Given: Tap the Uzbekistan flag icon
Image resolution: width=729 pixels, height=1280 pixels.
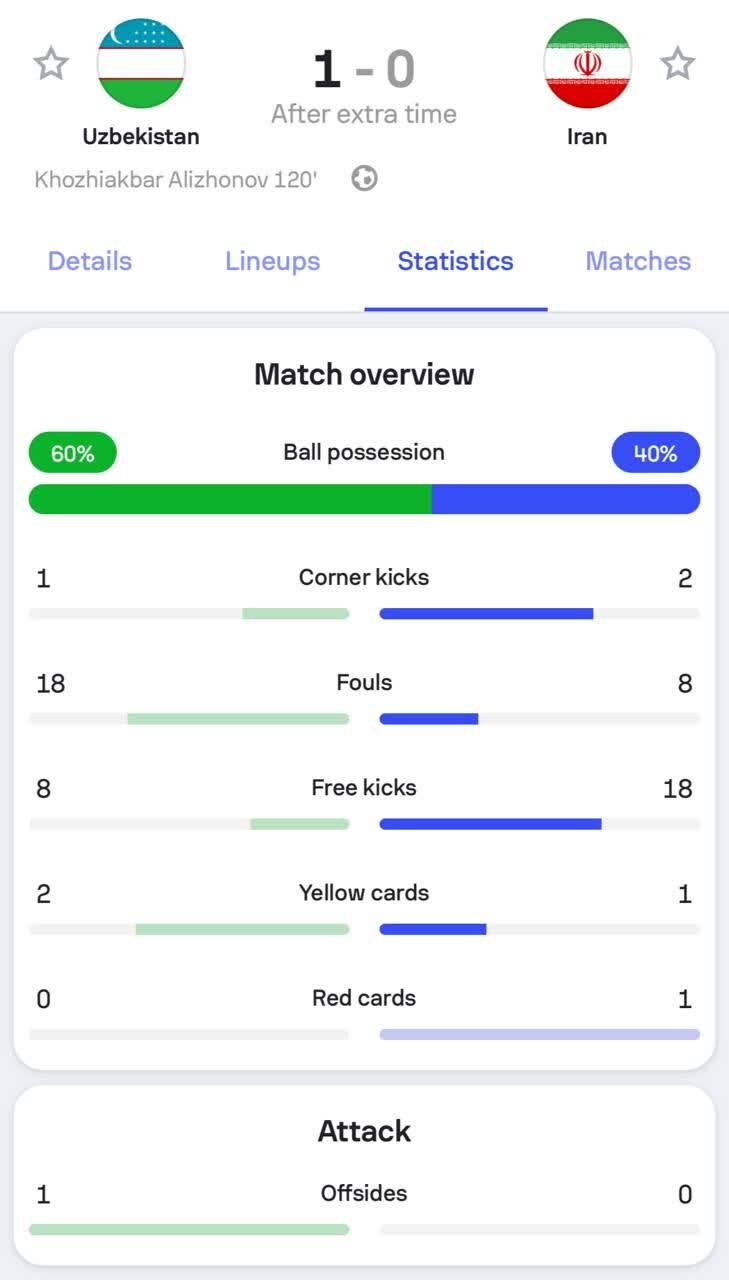Looking at the screenshot, I should click(141, 63).
